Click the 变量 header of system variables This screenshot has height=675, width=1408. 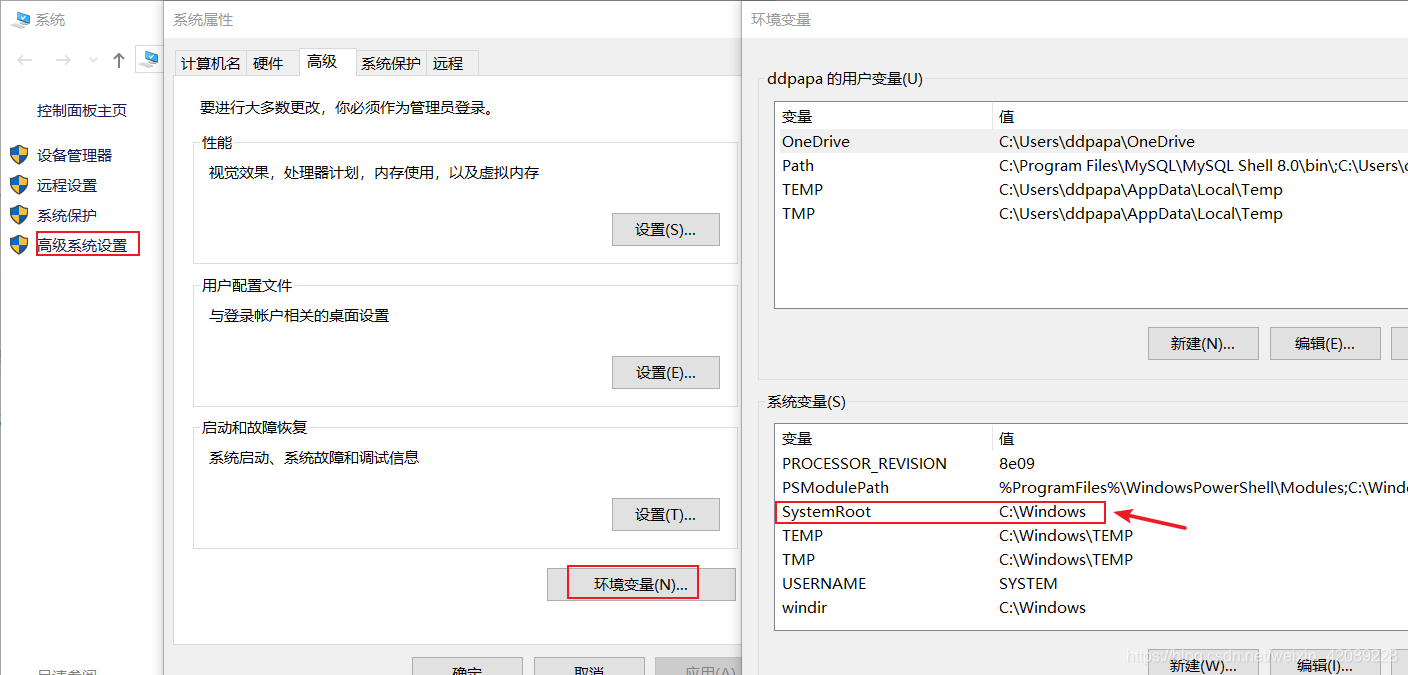[x=884, y=439]
